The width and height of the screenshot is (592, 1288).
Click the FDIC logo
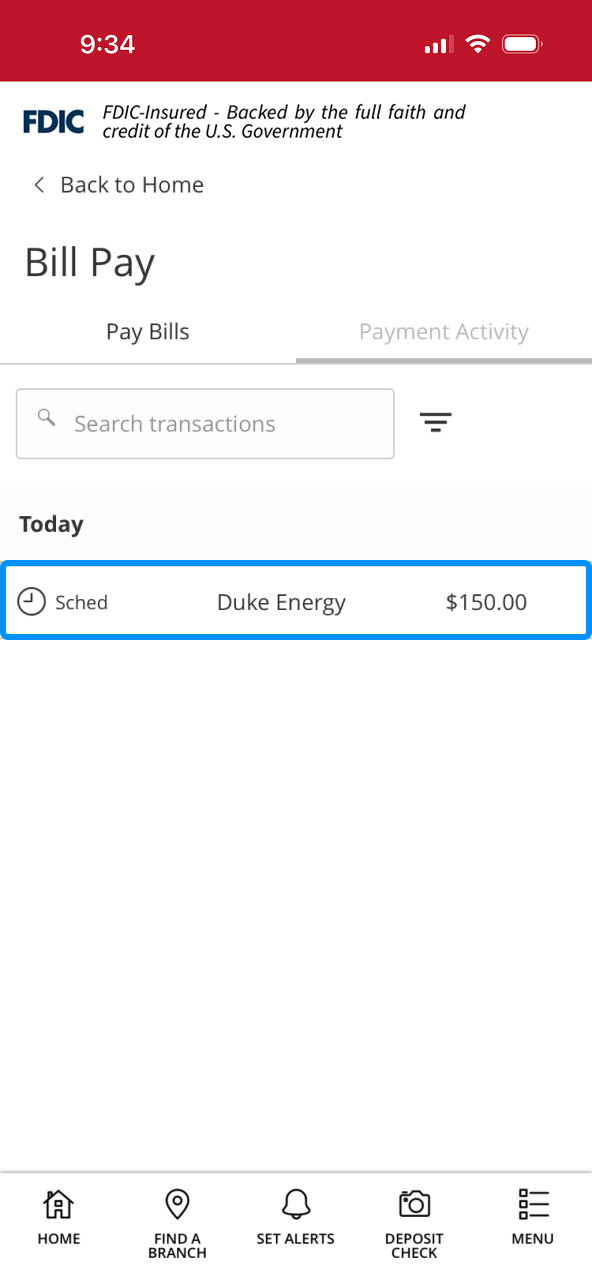pyautogui.click(x=53, y=120)
